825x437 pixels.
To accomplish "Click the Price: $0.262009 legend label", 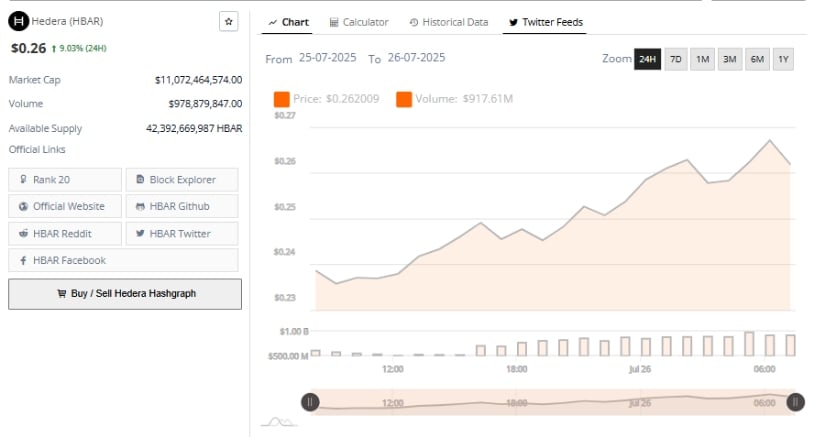I will point(336,99).
